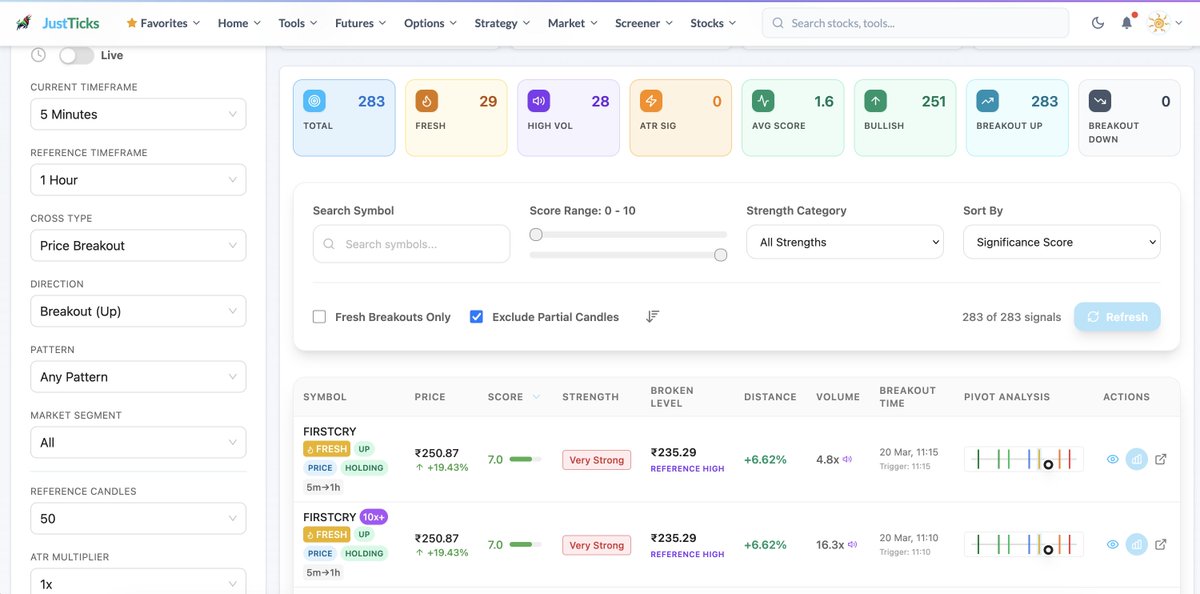Click pivot analysis chart for 11:10 row
Screen dimensions: 1200x594
point(1023,544)
